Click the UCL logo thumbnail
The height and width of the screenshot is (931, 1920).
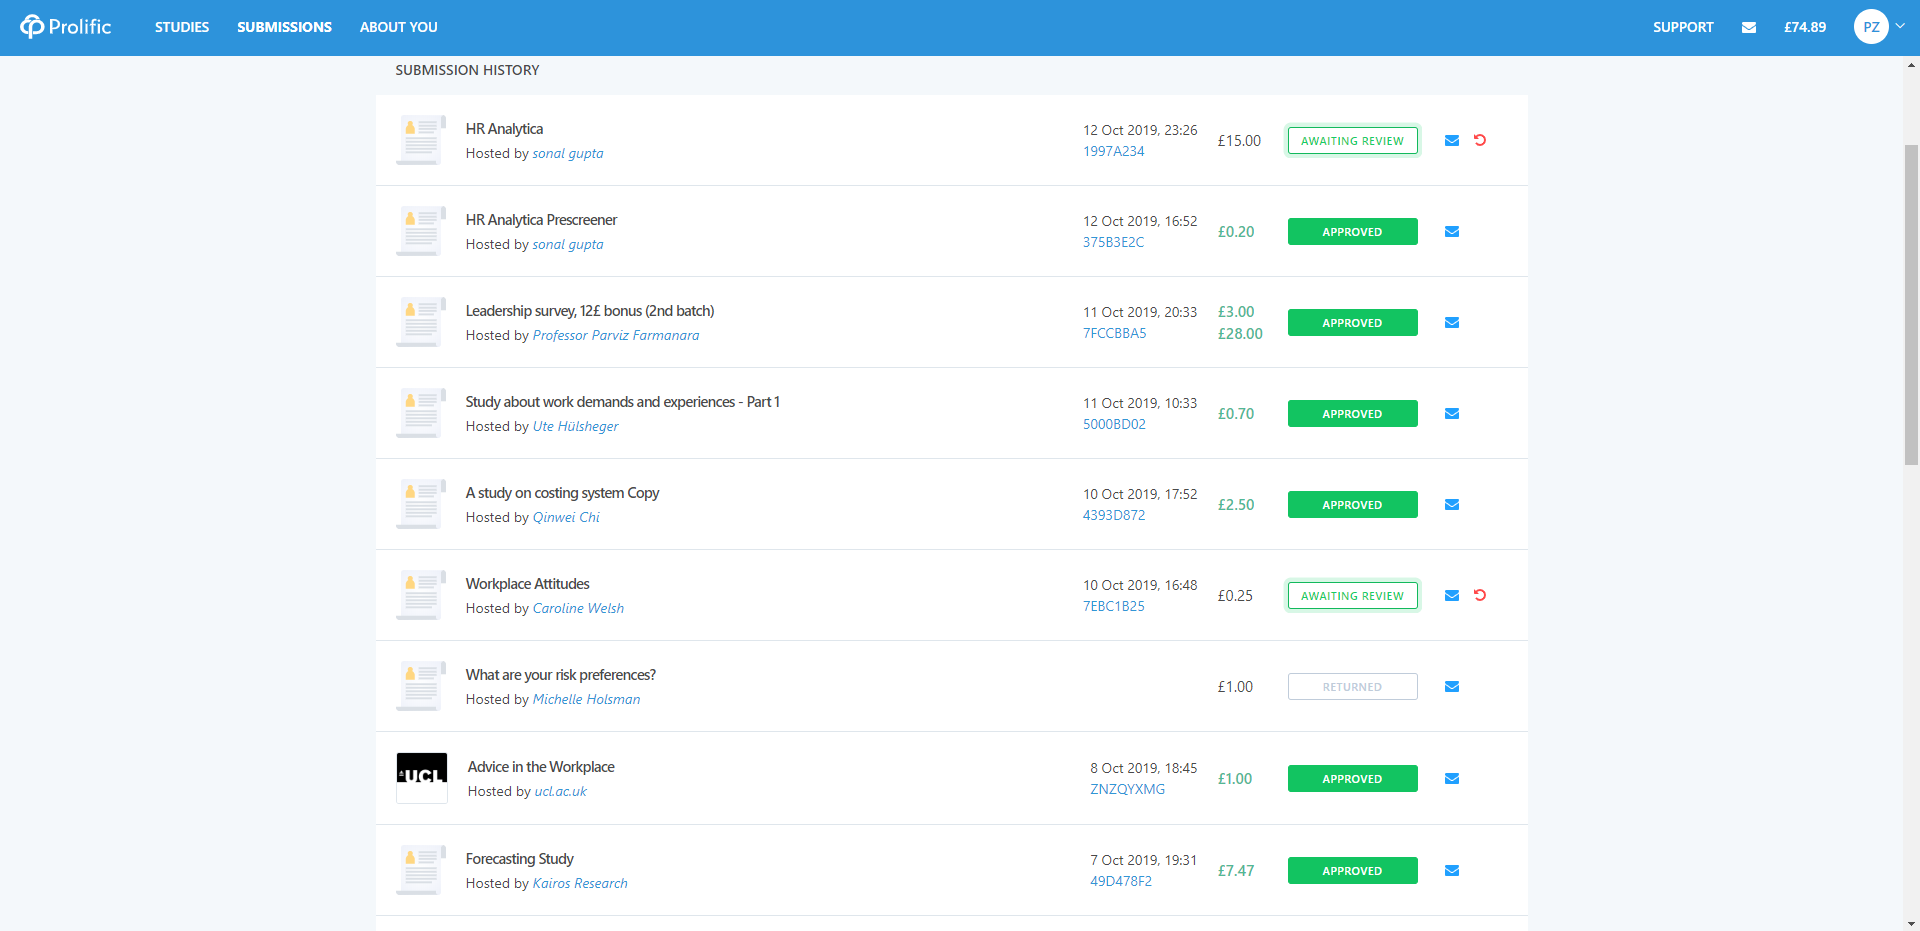point(422,778)
